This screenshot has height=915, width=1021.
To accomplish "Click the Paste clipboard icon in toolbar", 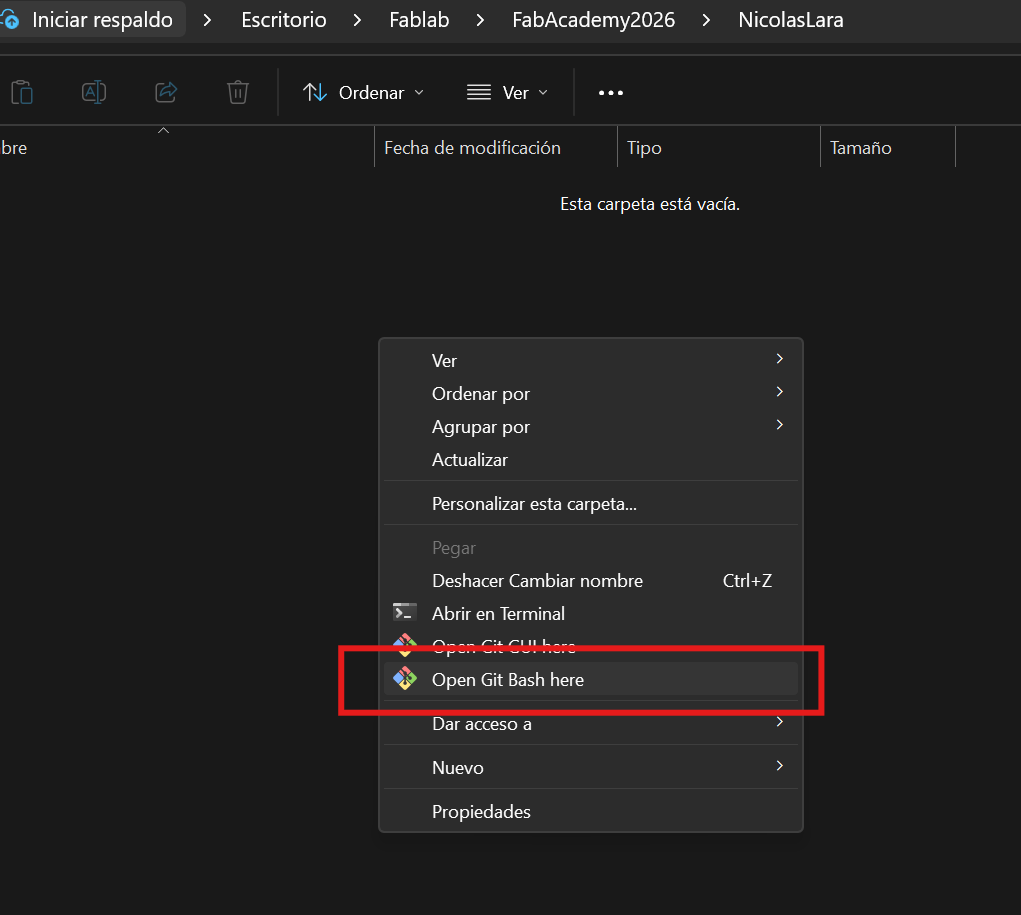I will [x=22, y=93].
